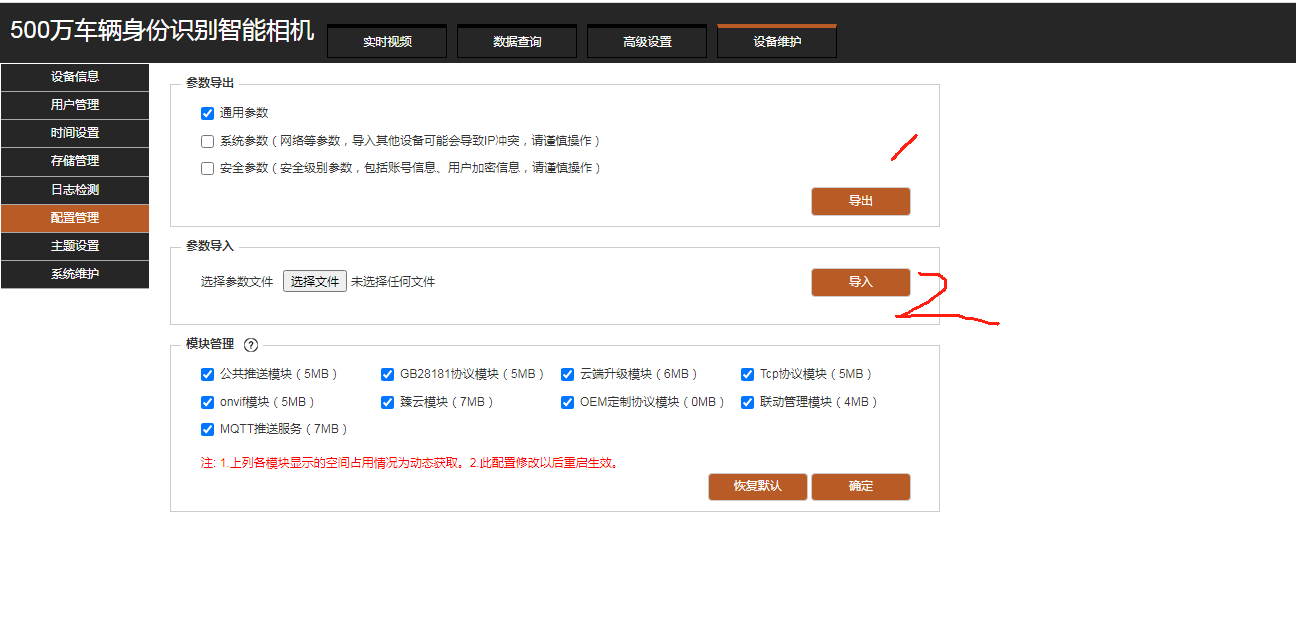Screen dimensions: 1296x643
Task: Open 用户管理 sidebar item
Action: (75, 105)
